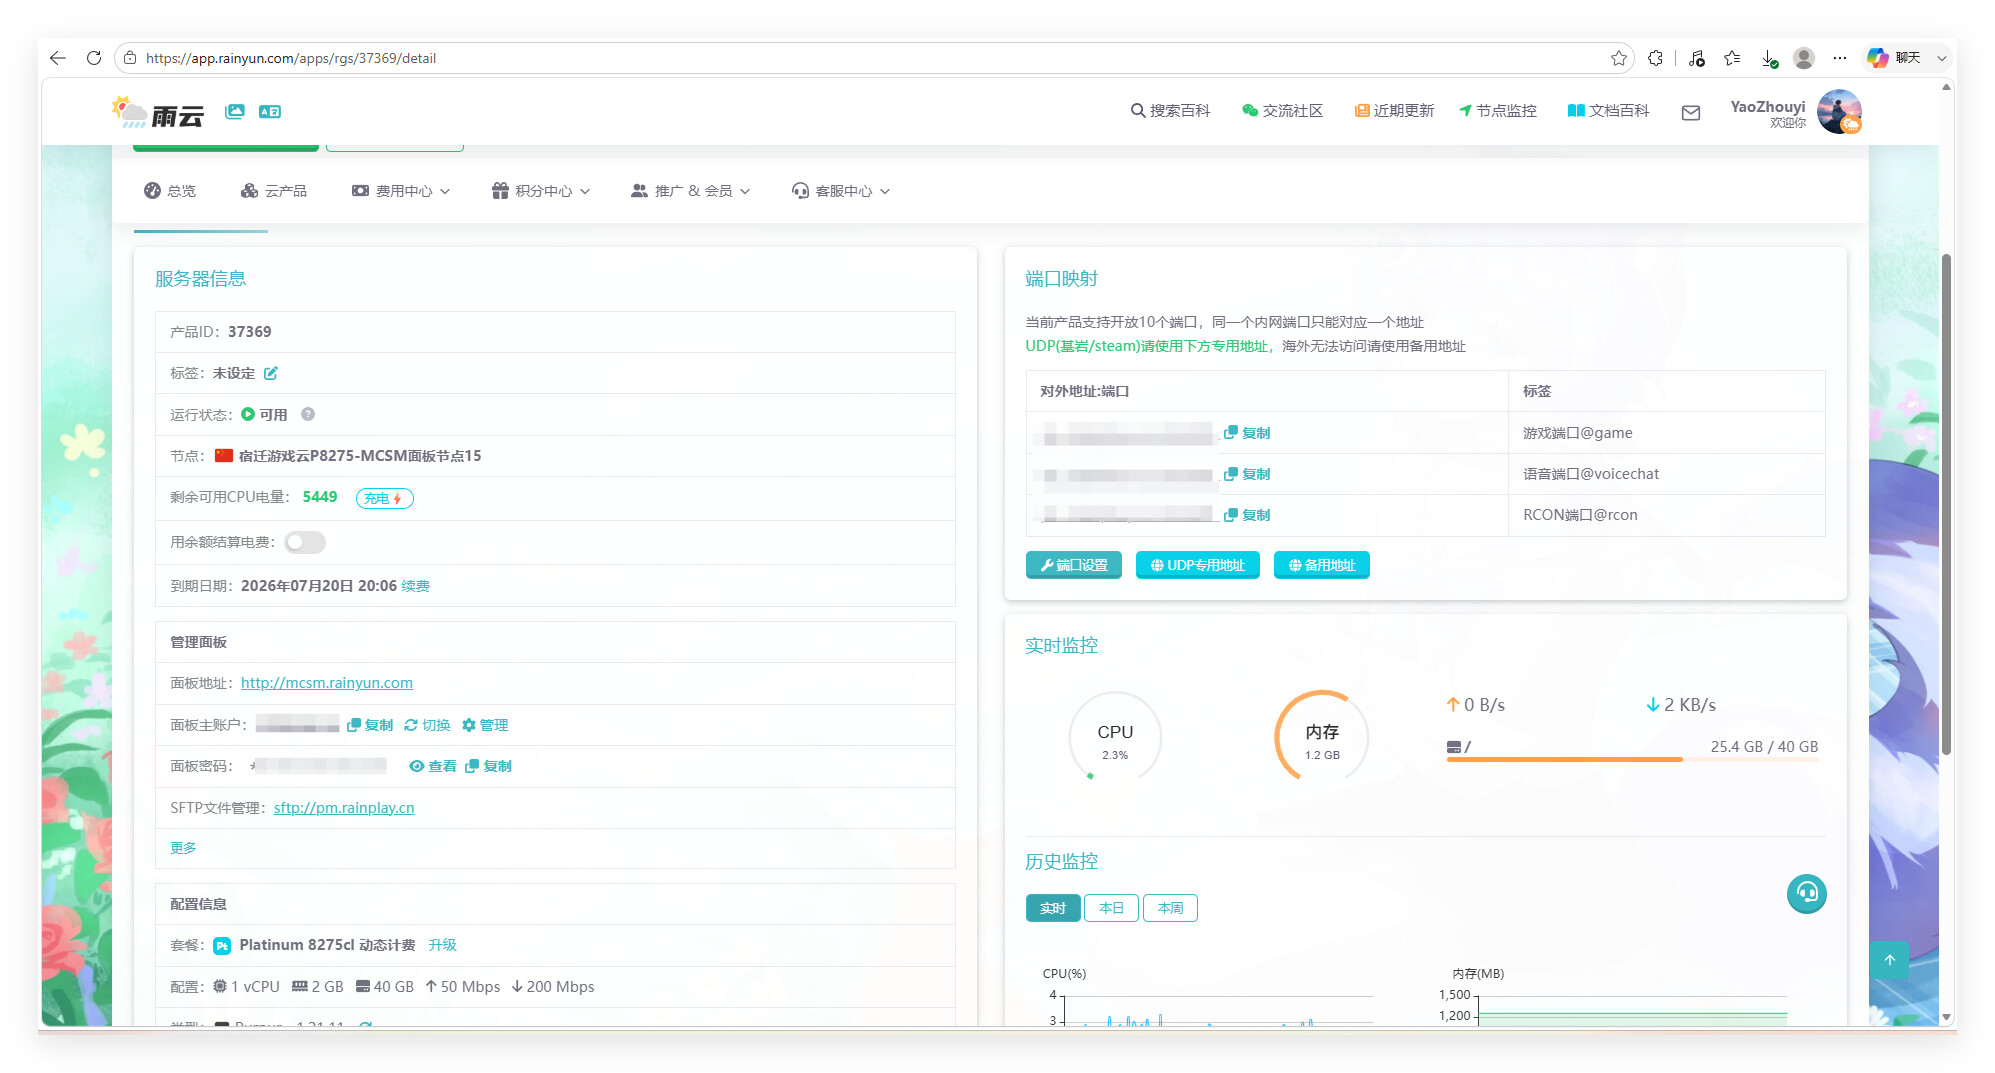Open the 端口设置 button
The width and height of the screenshot is (1995, 1073).
1074,565
